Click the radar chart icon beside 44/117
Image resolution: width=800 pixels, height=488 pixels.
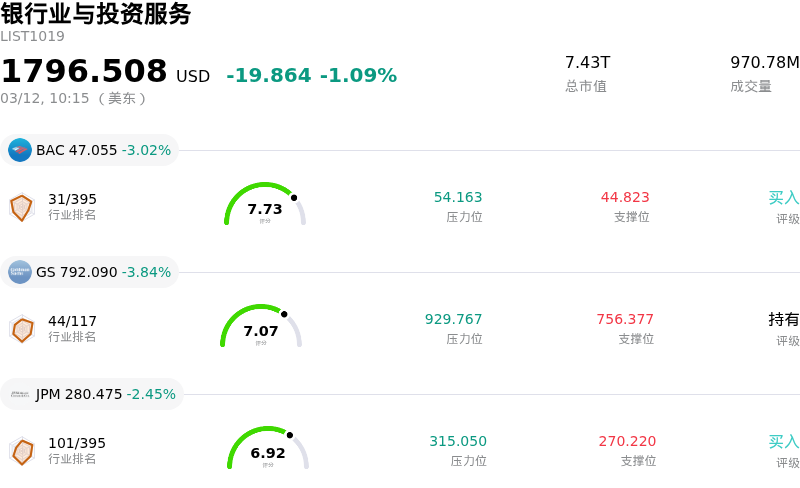pyautogui.click(x=21, y=329)
